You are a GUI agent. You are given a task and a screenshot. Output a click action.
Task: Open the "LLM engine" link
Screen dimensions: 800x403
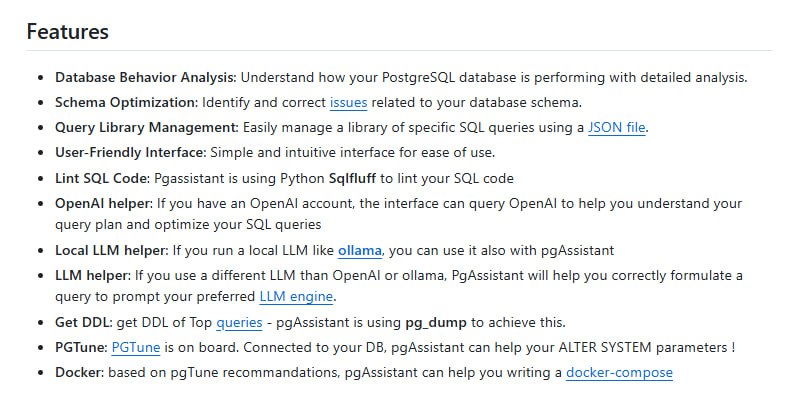pyautogui.click(x=298, y=297)
